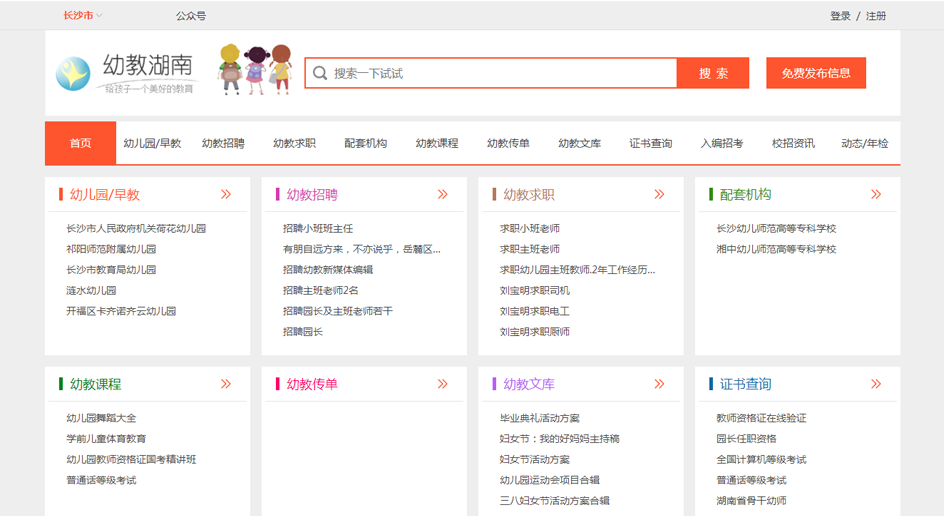
Task: Open more arrow beside 幼教传单 section
Action: (x=442, y=384)
